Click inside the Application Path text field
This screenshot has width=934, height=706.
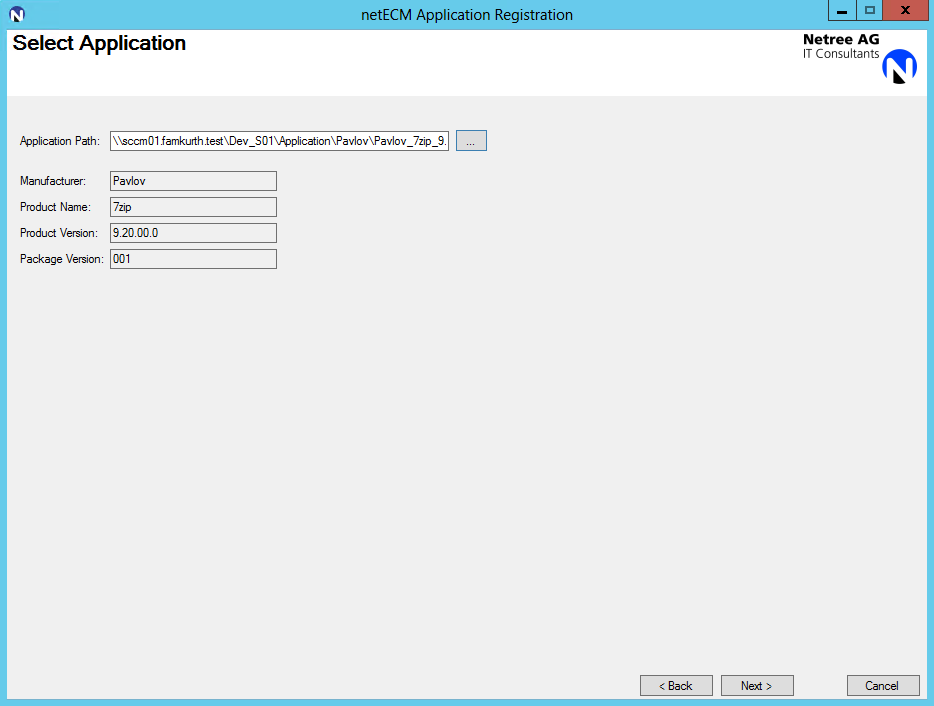tap(280, 141)
